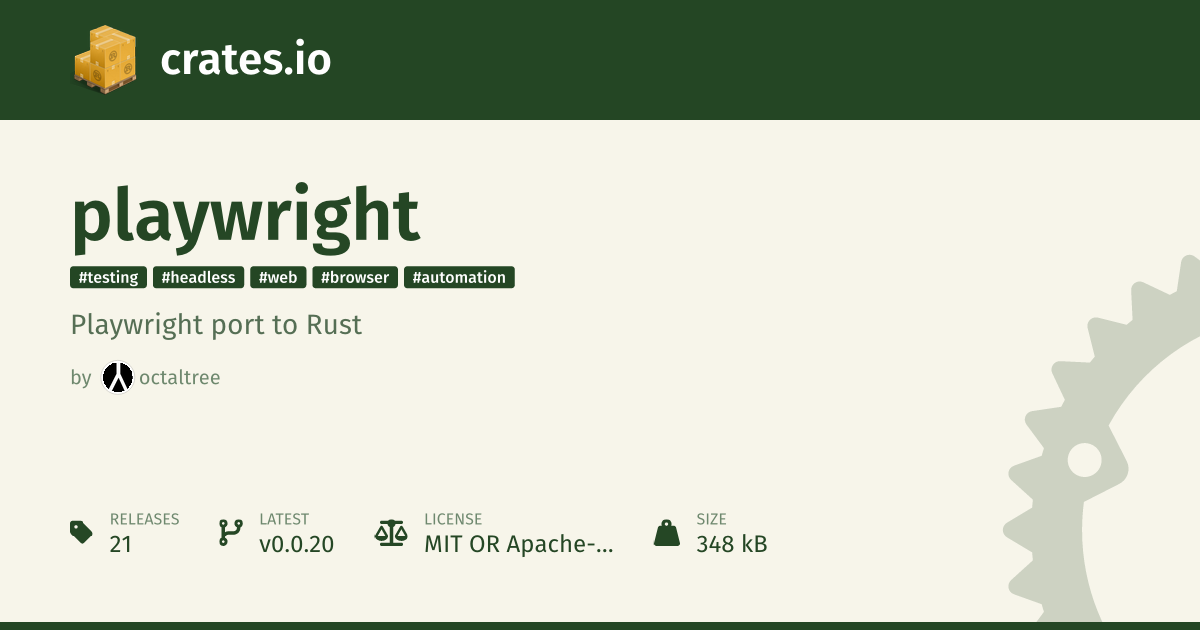Viewport: 1200px width, 630px height.
Task: Choose the #browser keyword tag
Action: (356, 277)
